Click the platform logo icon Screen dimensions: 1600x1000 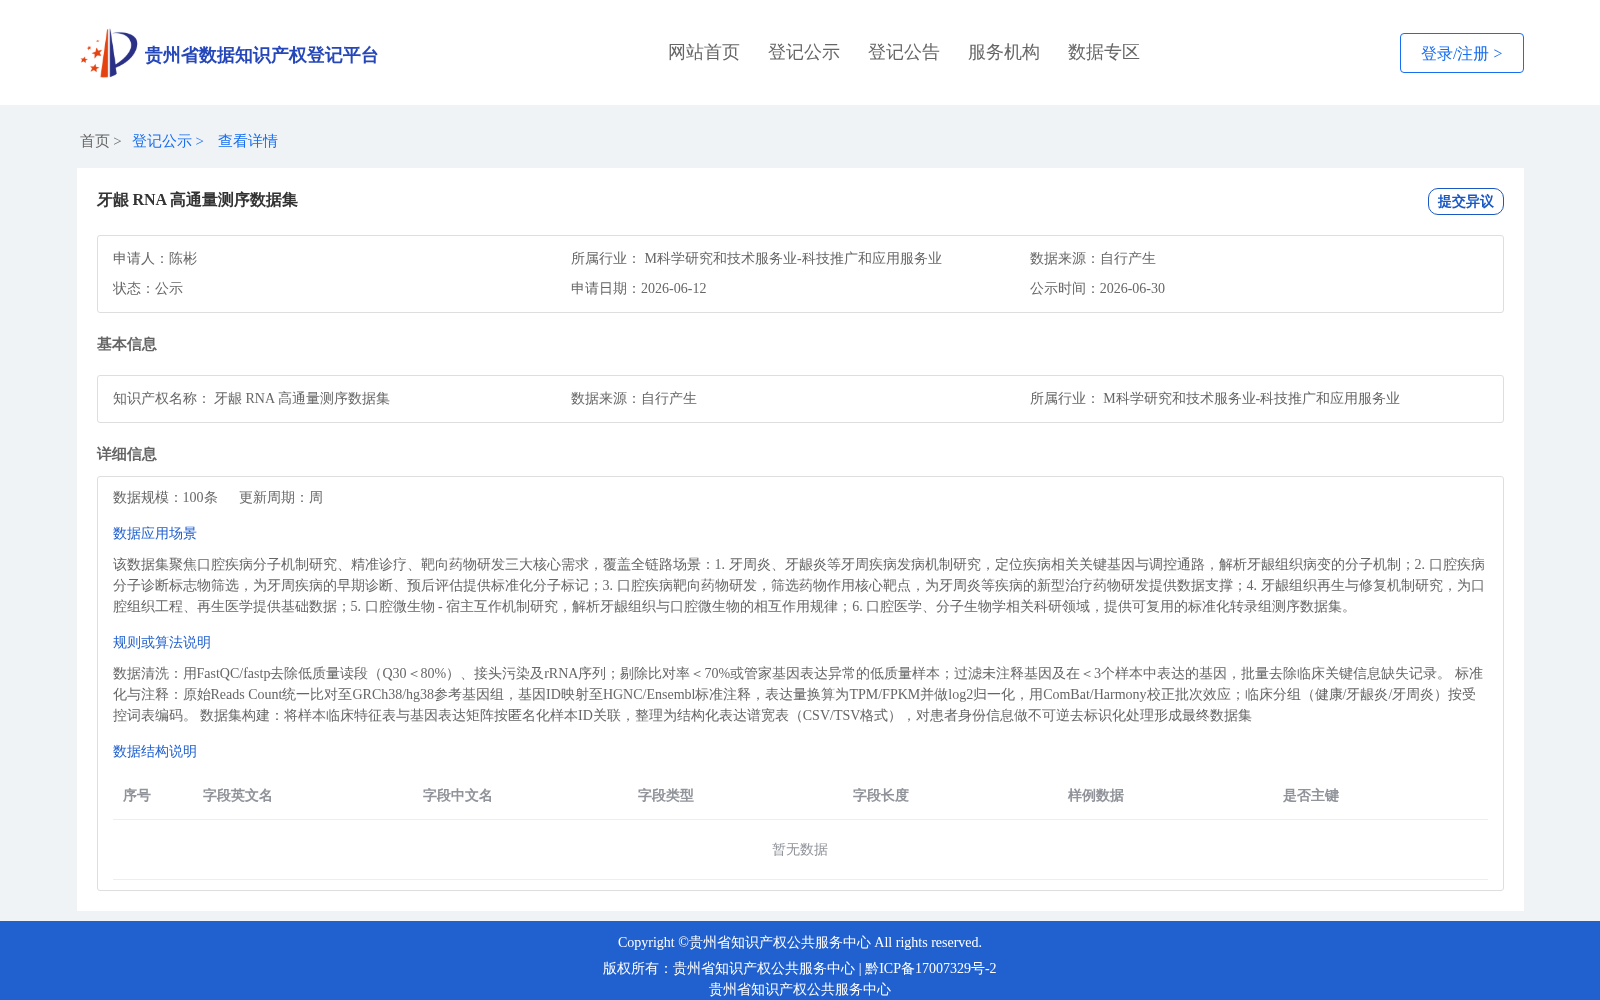109,53
